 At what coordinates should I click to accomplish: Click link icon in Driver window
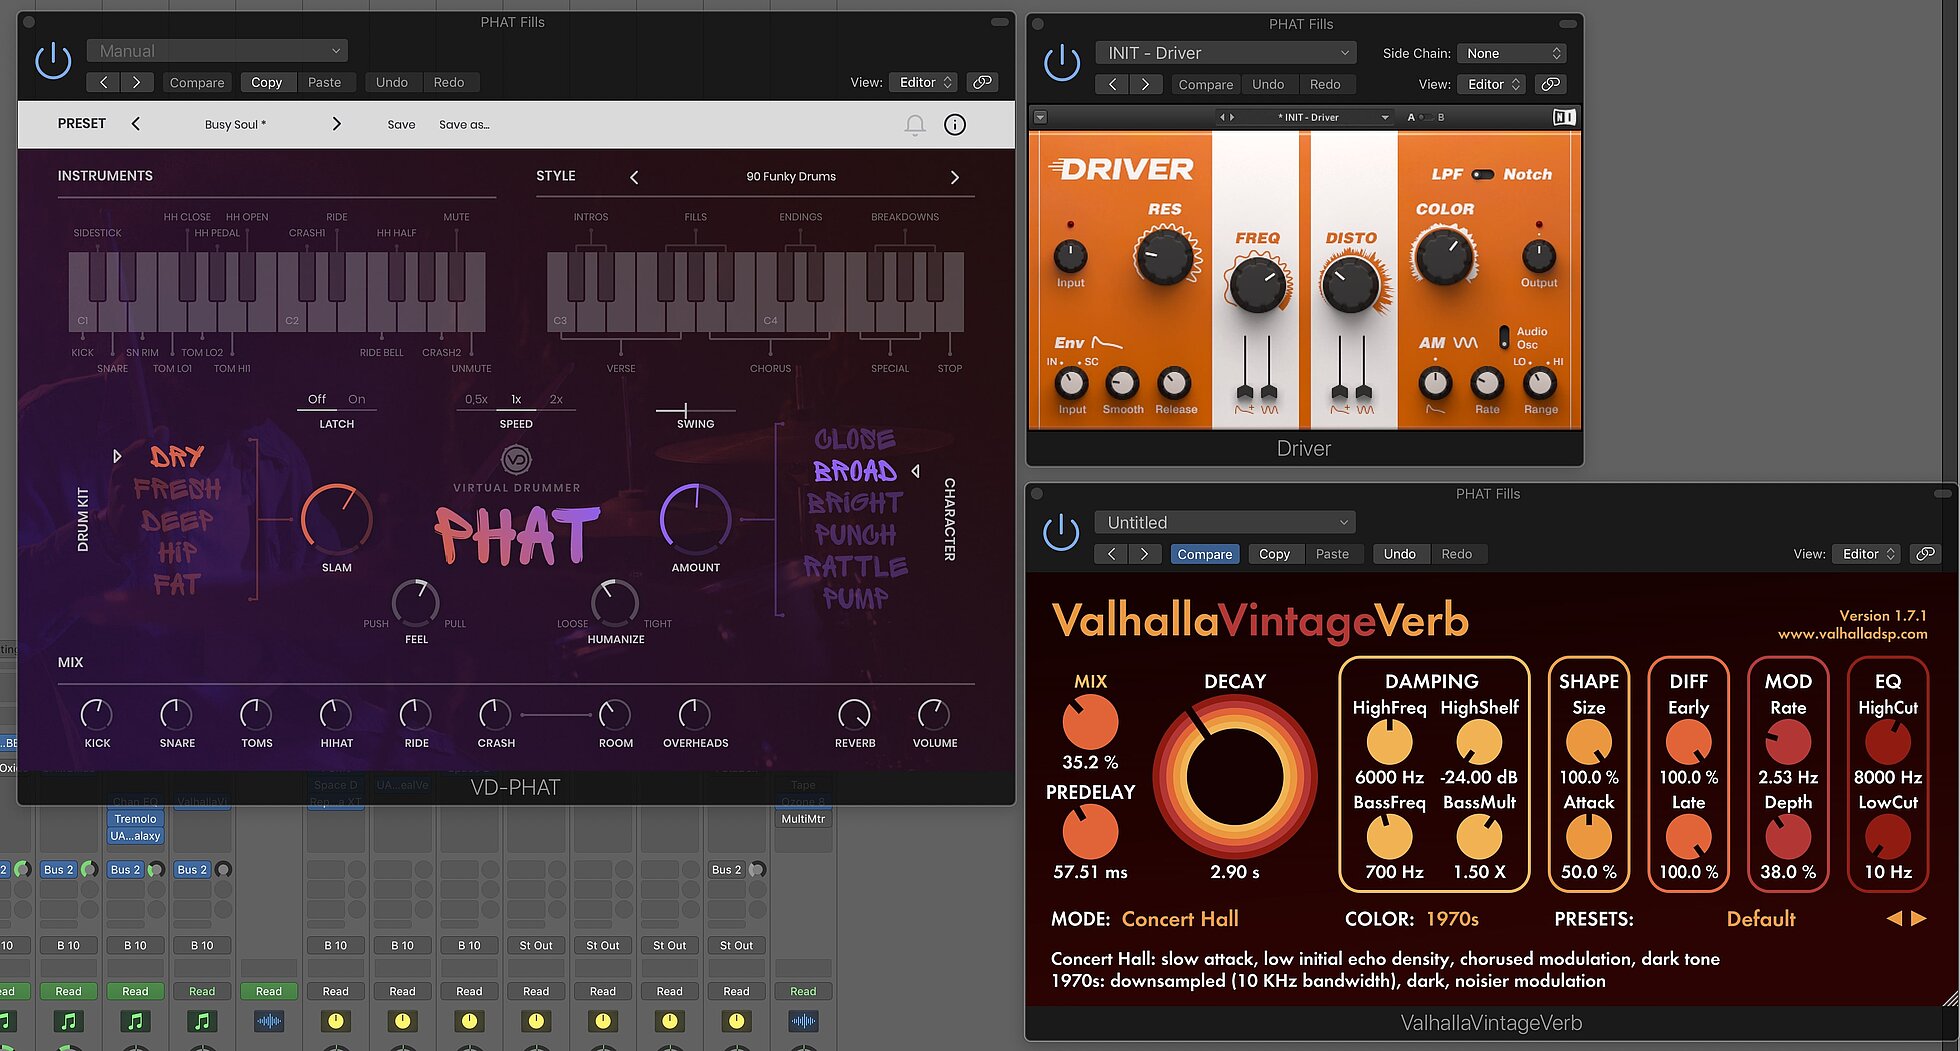[x=1551, y=84]
